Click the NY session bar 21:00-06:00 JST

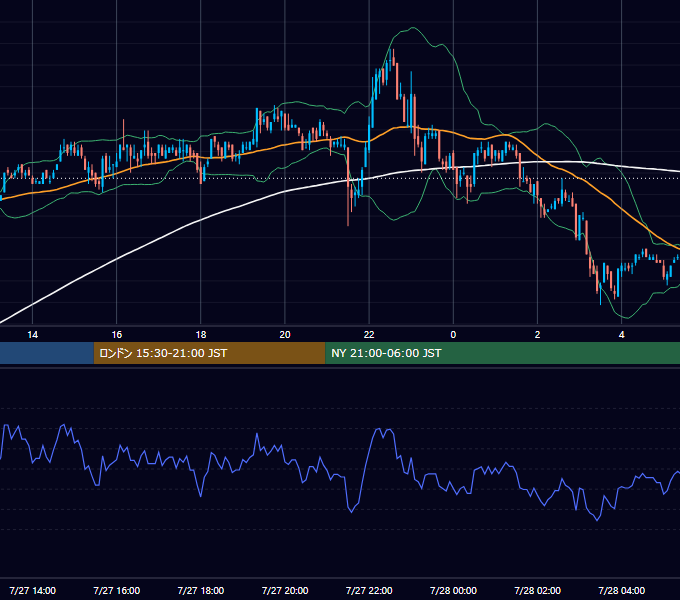tap(503, 353)
